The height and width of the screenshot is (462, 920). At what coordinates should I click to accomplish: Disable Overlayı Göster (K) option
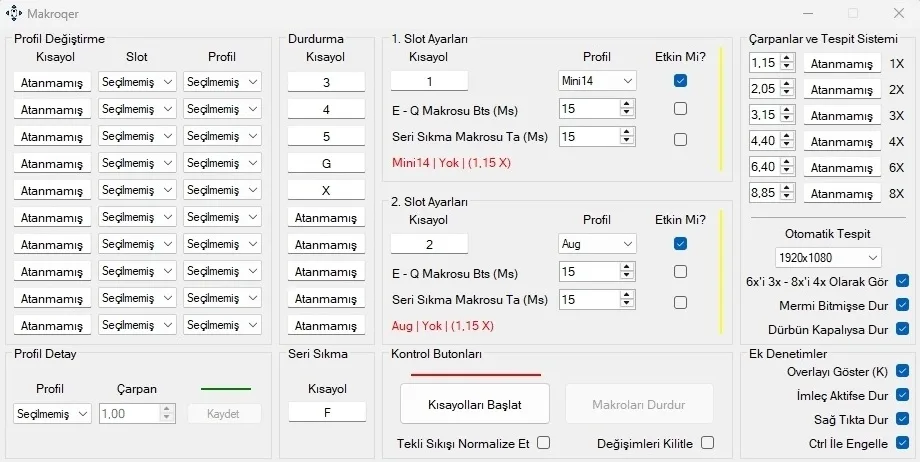coord(903,371)
